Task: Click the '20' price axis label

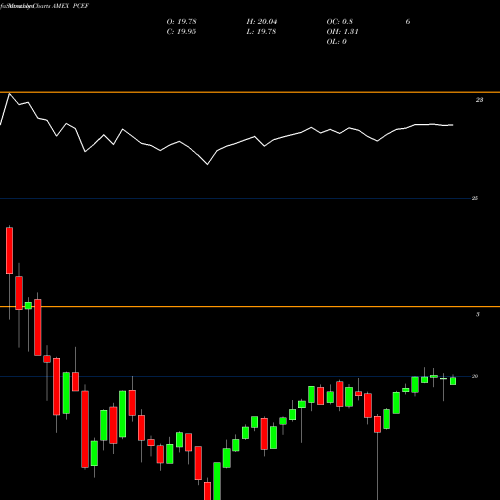Action: [475, 376]
